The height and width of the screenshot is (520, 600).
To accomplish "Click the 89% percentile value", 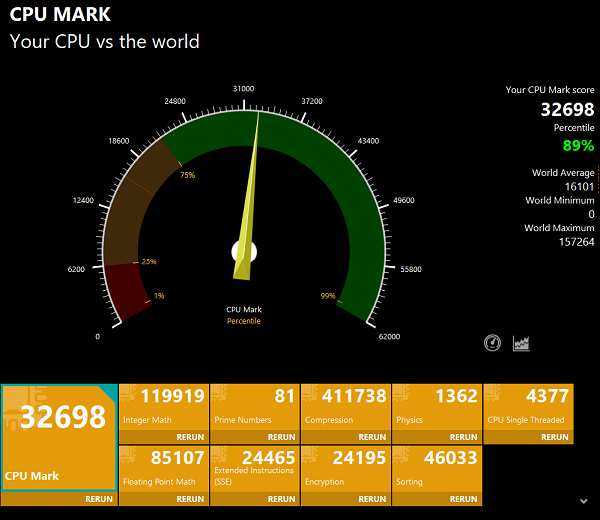I will click(578, 145).
